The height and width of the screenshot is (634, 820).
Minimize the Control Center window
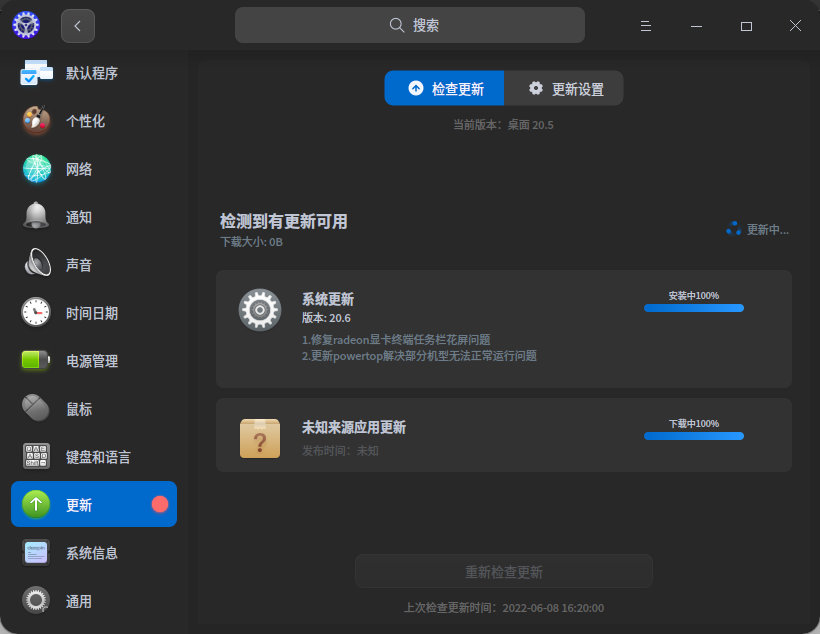tap(696, 26)
